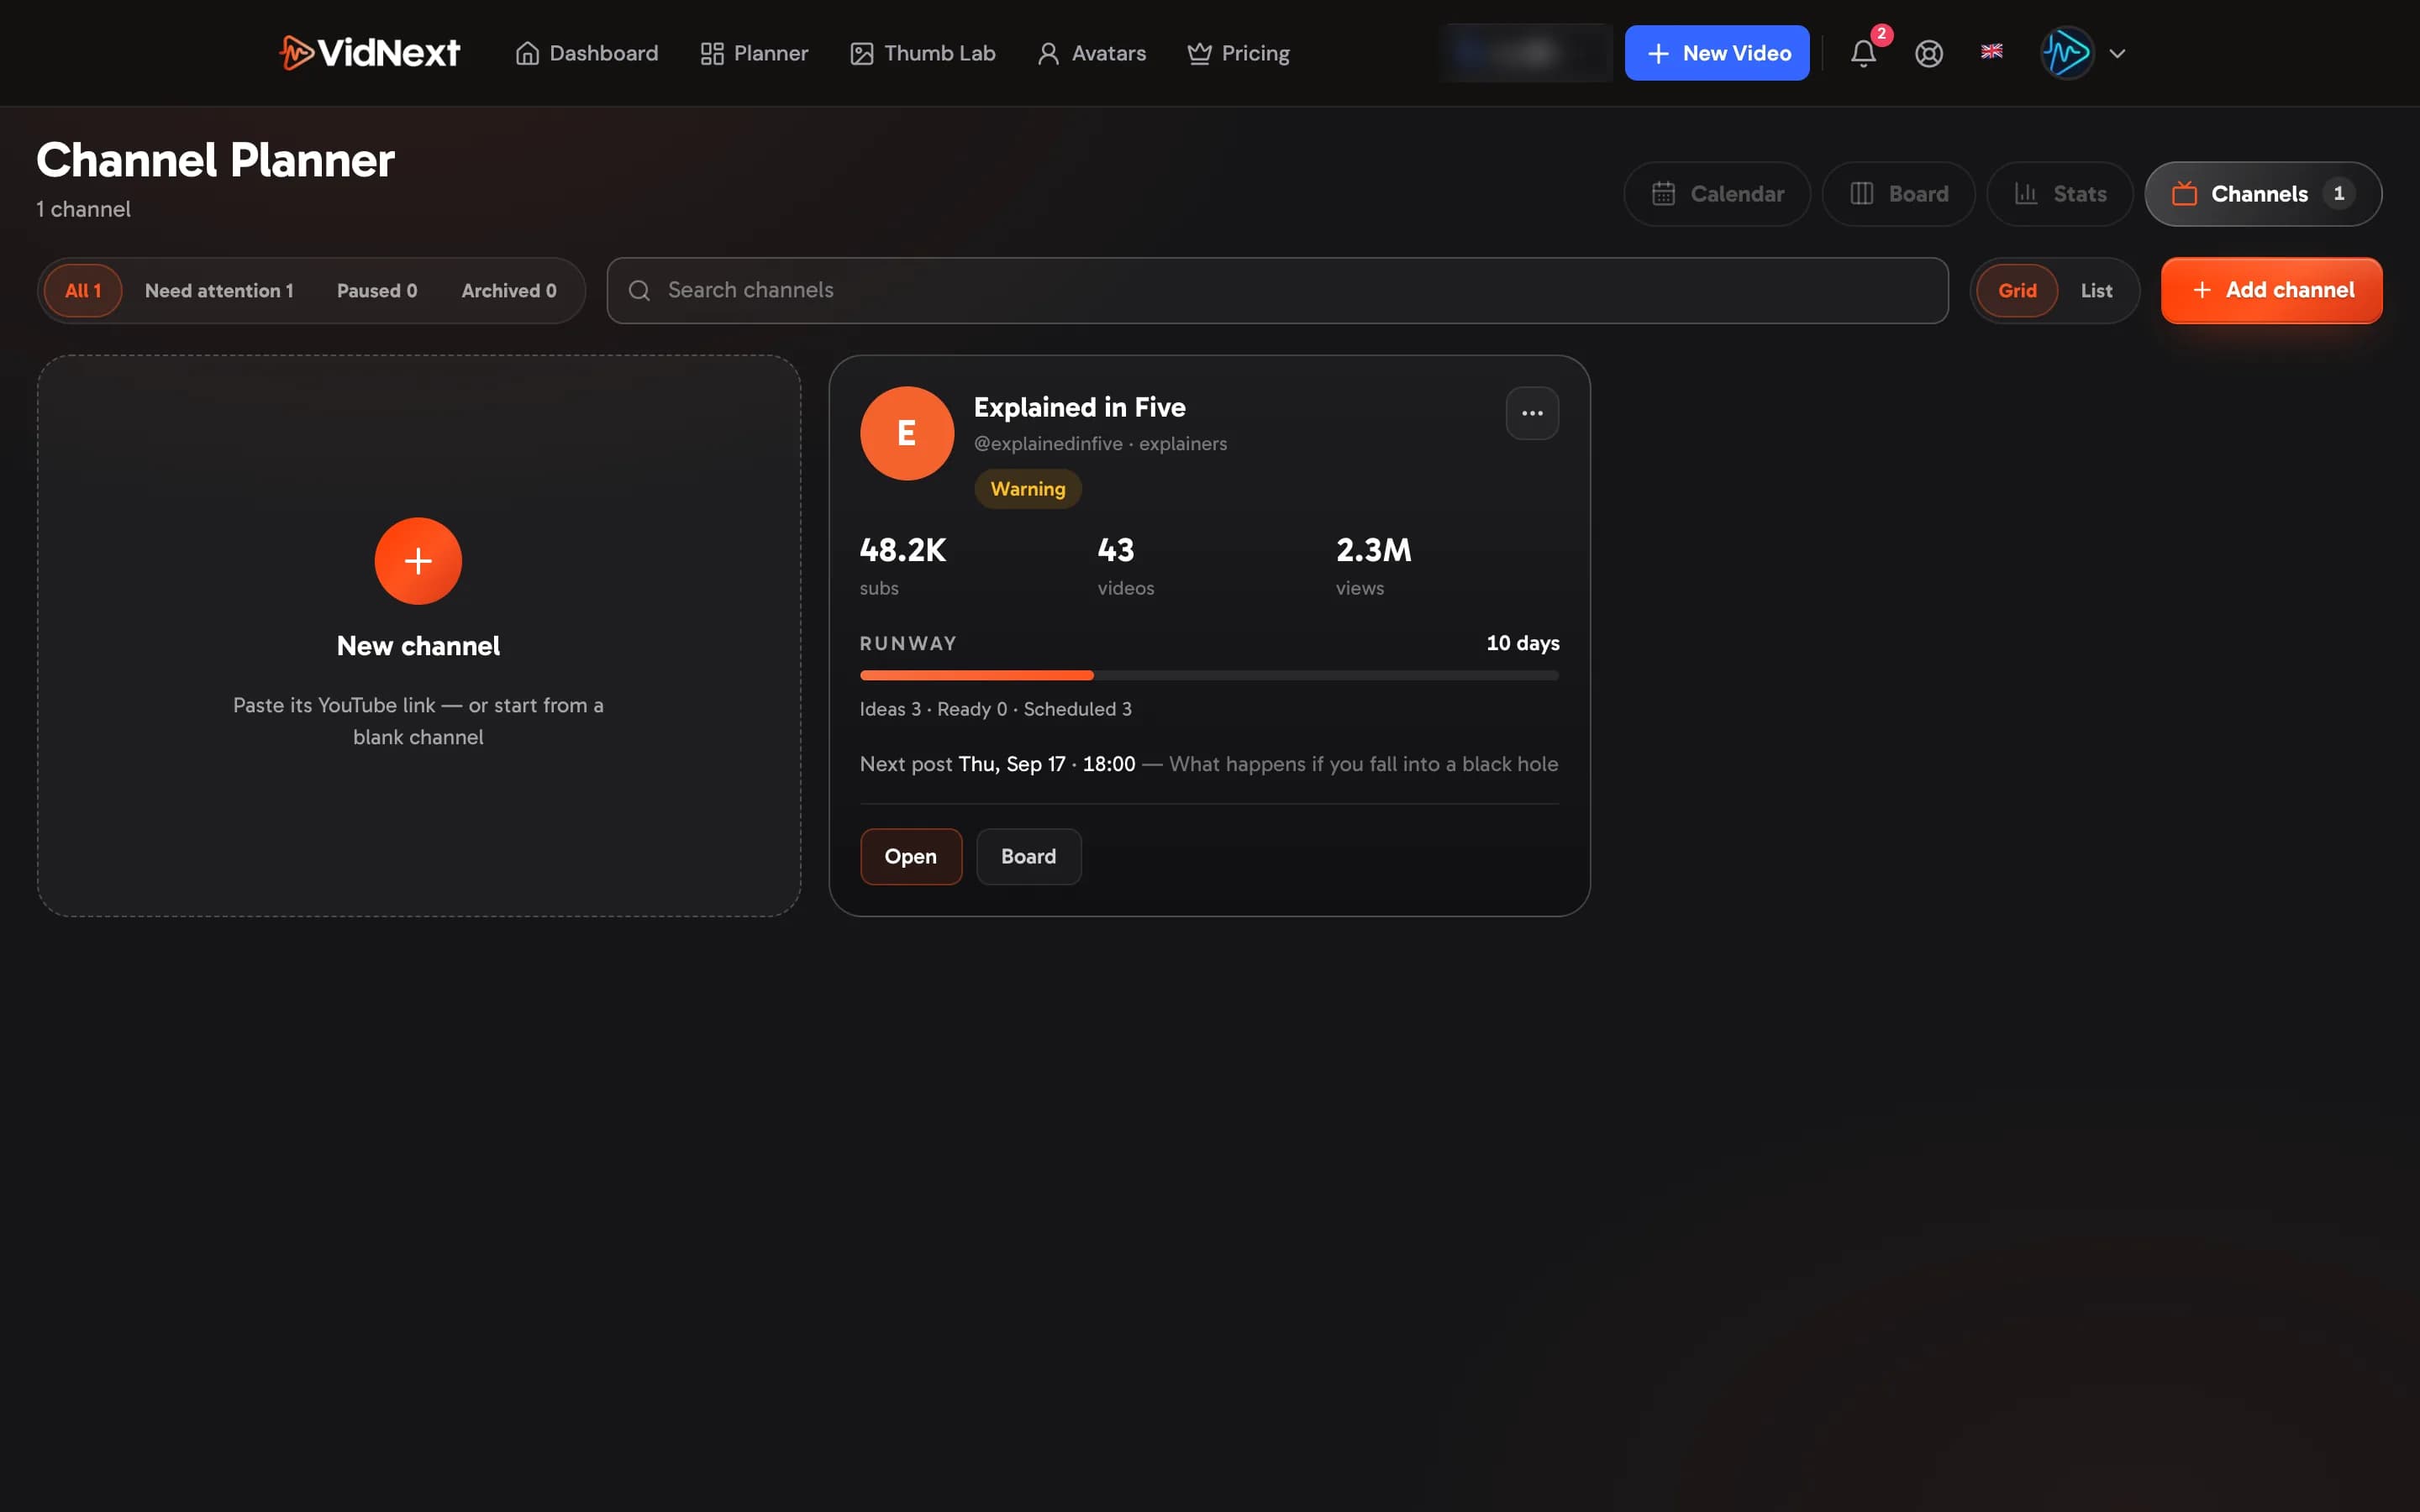Click the New channel card heading

(x=418, y=646)
